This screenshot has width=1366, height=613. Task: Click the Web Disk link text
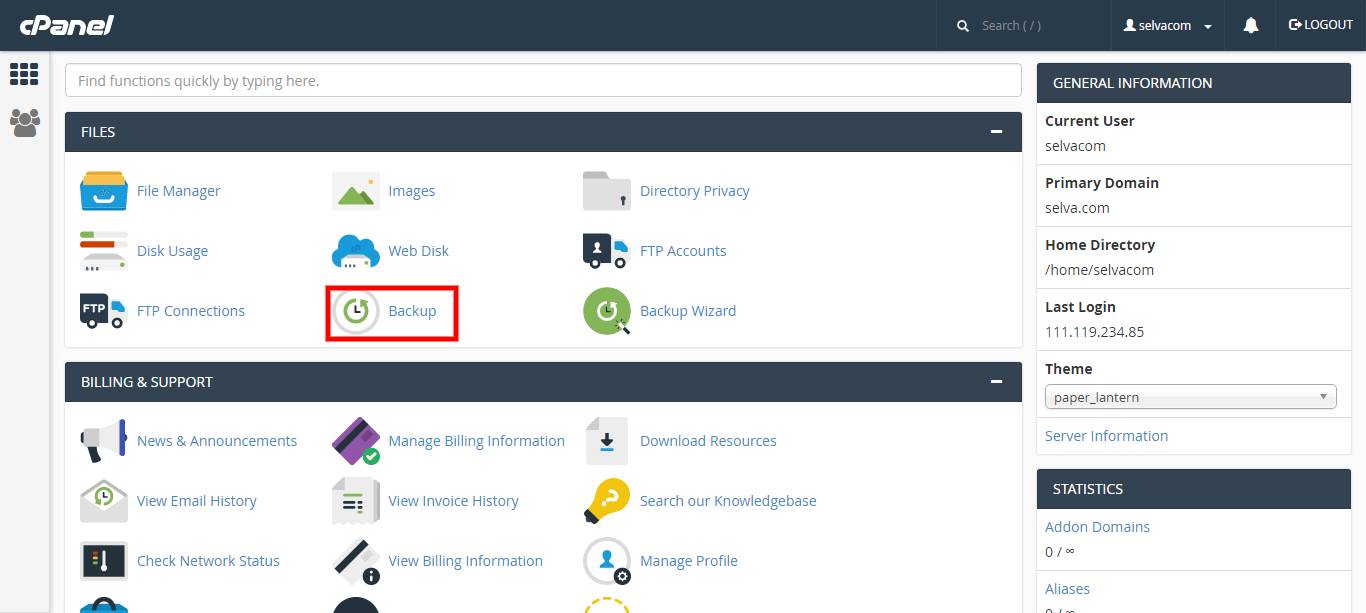[418, 251]
